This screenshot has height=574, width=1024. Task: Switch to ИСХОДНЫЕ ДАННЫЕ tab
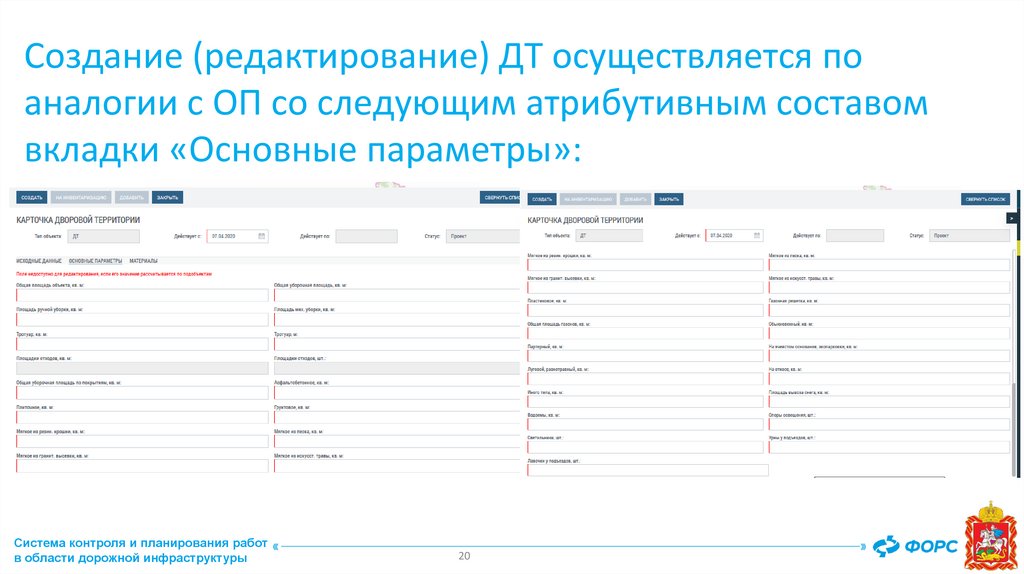[39, 261]
